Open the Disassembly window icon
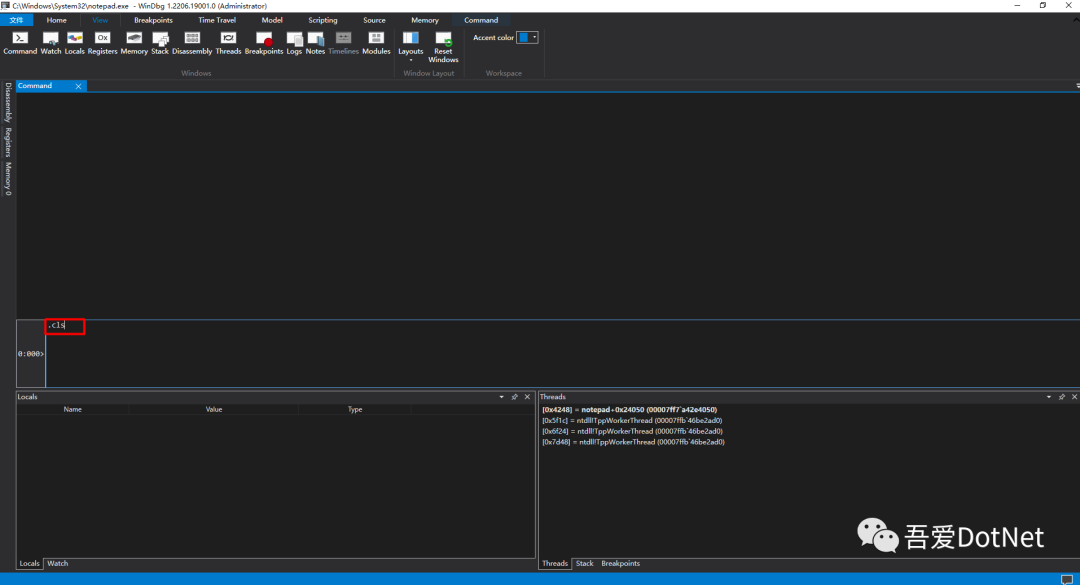Viewport: 1080px width, 585px height. tap(192, 43)
